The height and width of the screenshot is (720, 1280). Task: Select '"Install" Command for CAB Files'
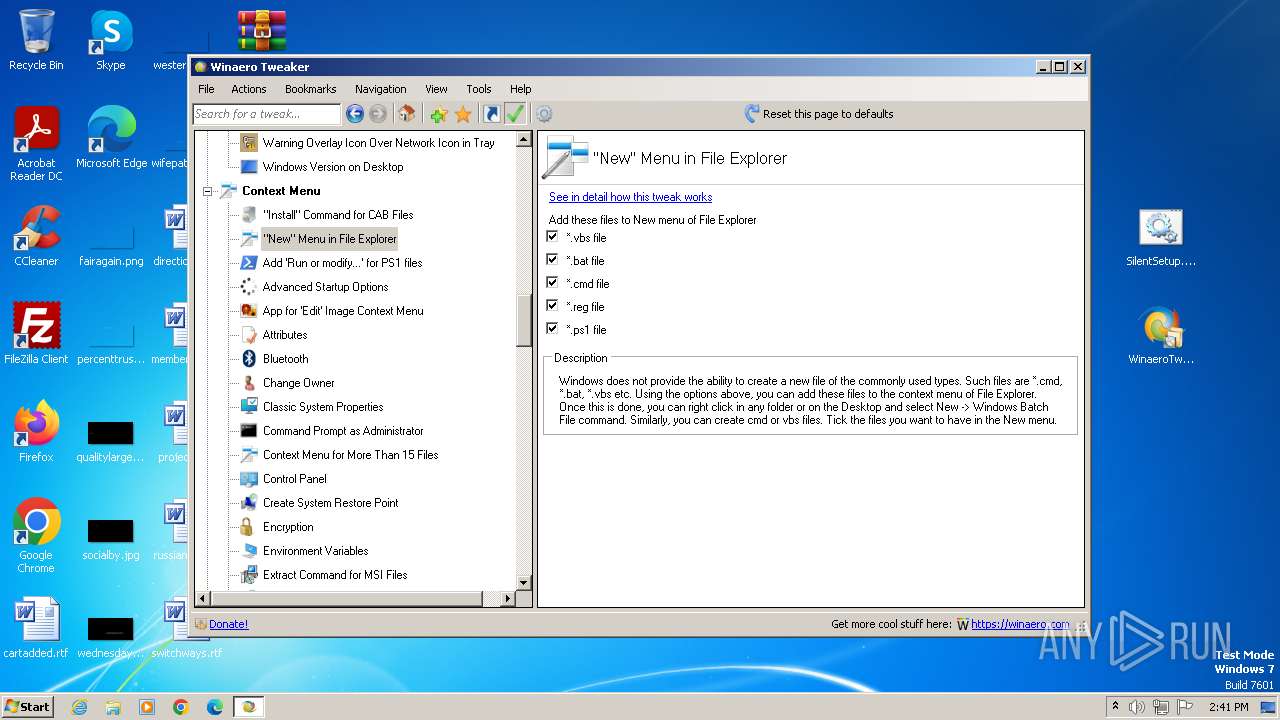[x=337, y=215]
